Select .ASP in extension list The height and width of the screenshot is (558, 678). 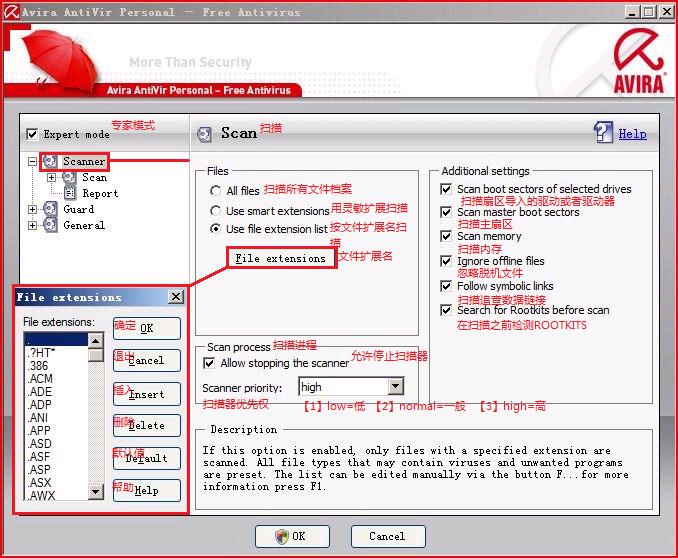pos(56,469)
